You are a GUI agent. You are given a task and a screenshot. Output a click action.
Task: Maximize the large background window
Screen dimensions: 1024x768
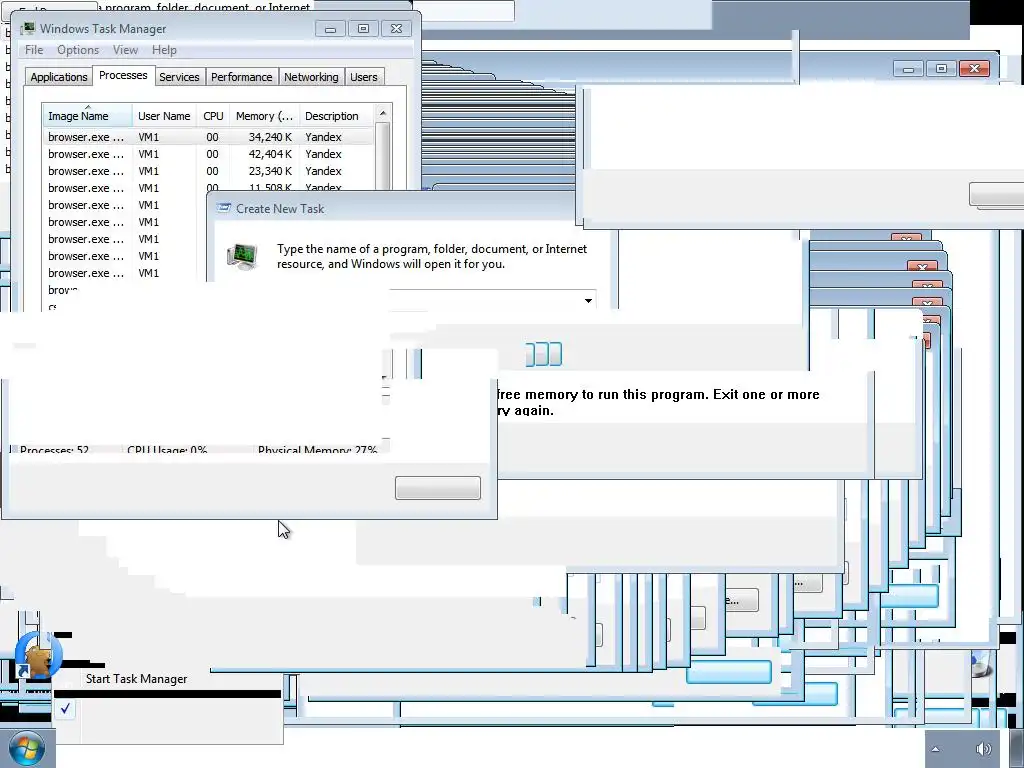pyautogui.click(x=941, y=69)
